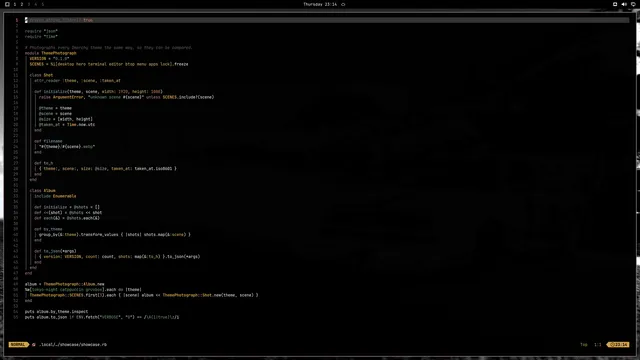Click the puts album.to_json line
Viewport: 640px width, 360px height.
tap(102, 317)
